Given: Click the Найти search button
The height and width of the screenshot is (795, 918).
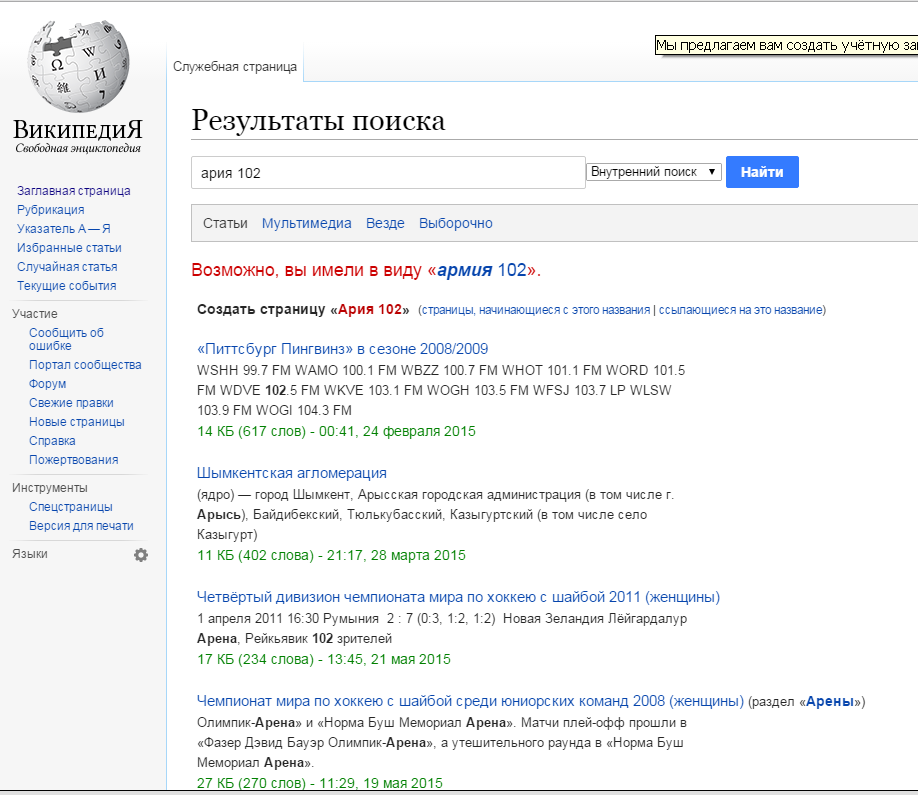Looking at the screenshot, I should click(x=762, y=172).
